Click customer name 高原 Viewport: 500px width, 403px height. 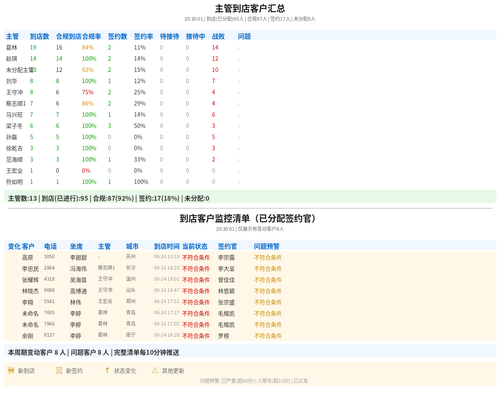click(28, 257)
